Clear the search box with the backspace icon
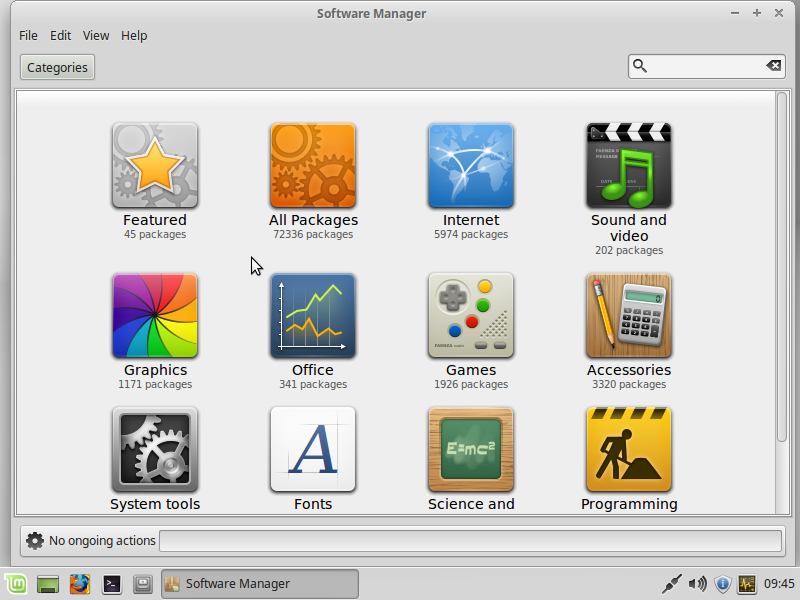The width and height of the screenshot is (800, 600). [774, 66]
